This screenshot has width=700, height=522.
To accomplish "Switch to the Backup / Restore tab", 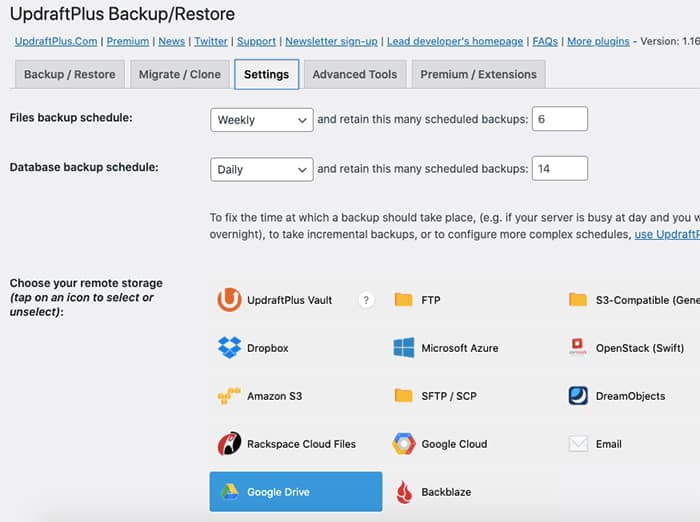I will point(70,74).
